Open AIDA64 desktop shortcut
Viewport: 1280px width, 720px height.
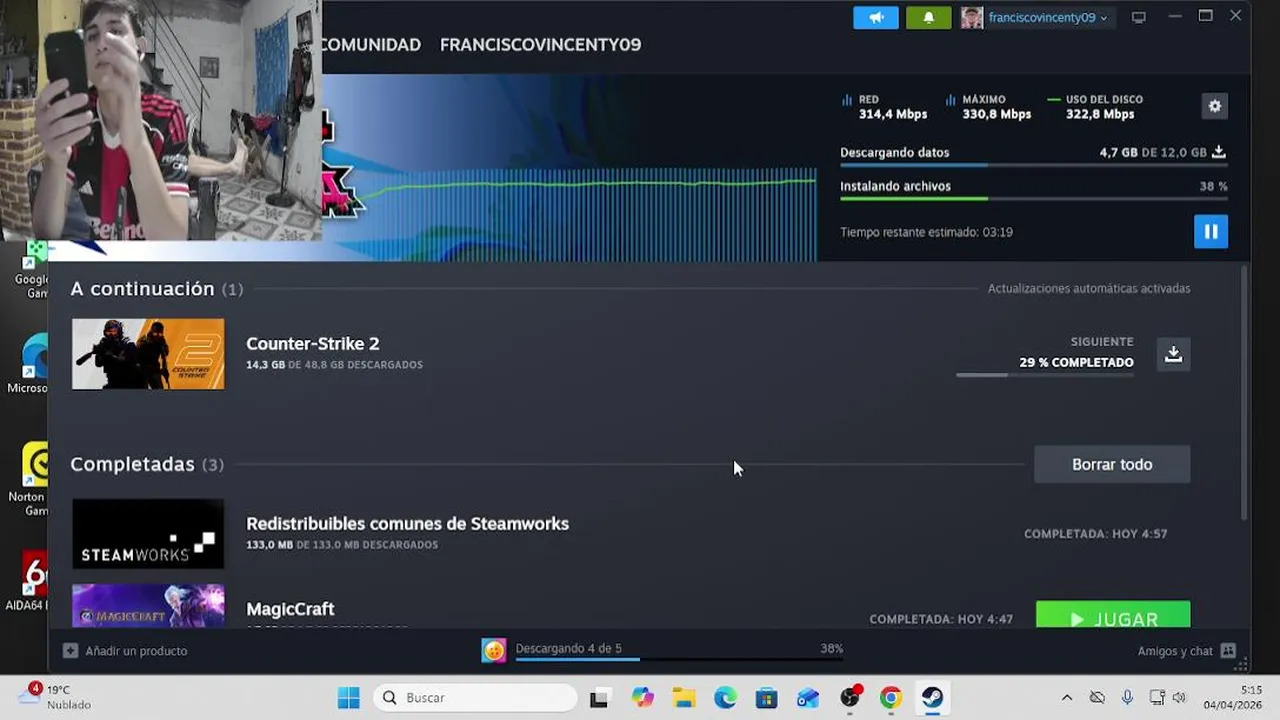click(x=30, y=580)
